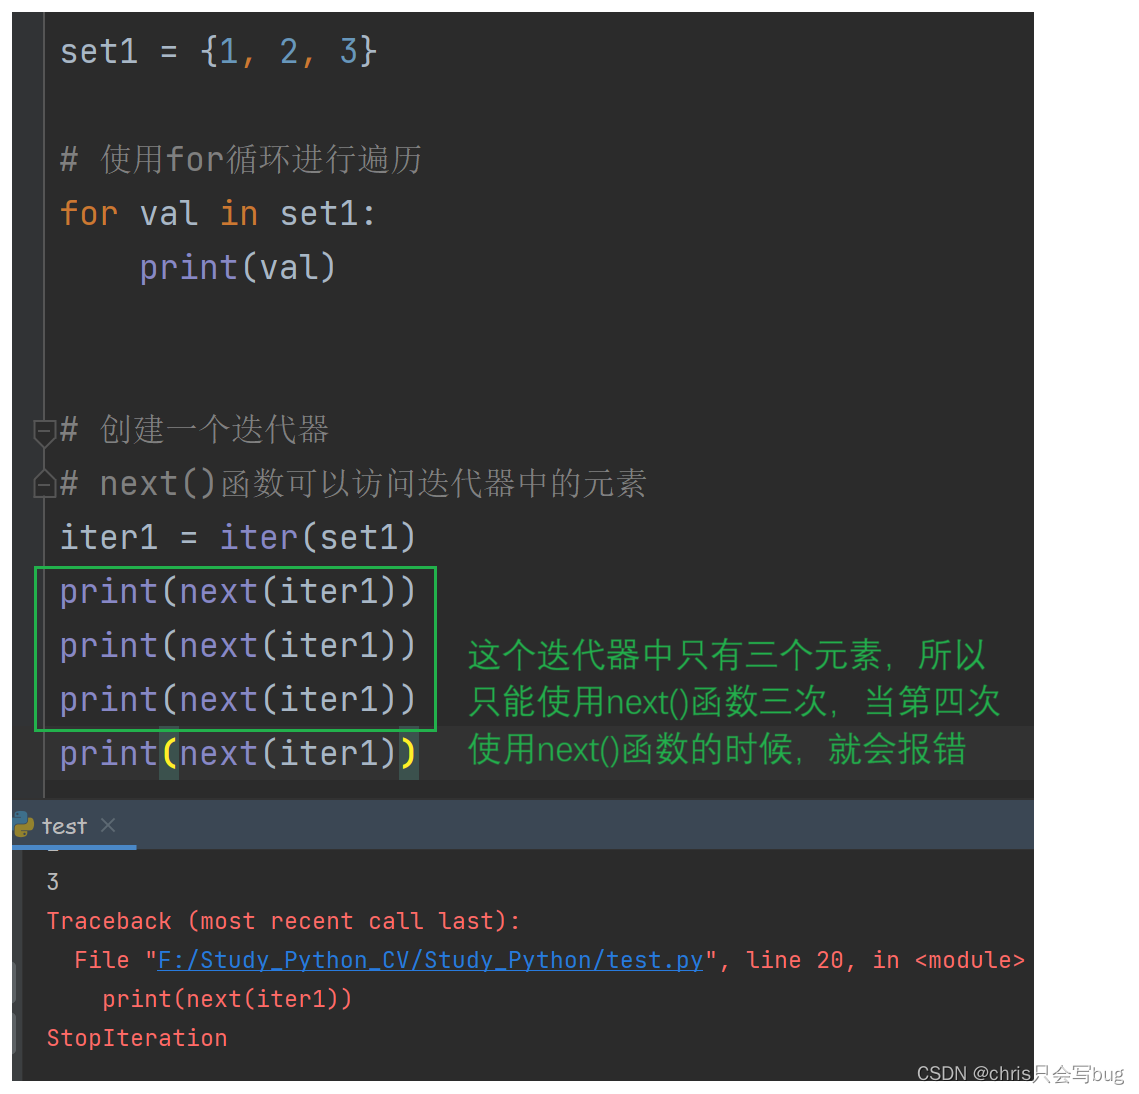The height and width of the screenshot is (1094, 1139).
Task: Open test.py from the traceback file link
Action: pos(428,960)
